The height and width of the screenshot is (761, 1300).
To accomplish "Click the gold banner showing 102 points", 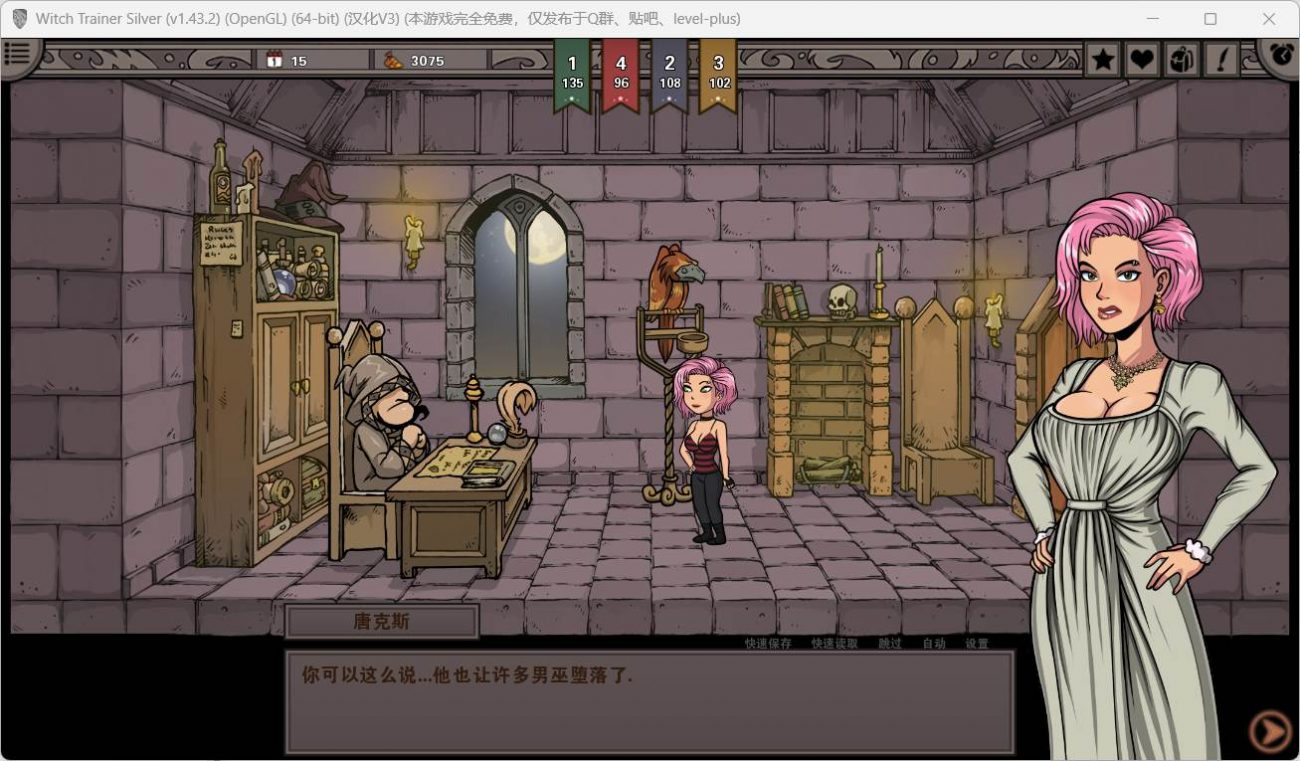I will click(x=720, y=70).
